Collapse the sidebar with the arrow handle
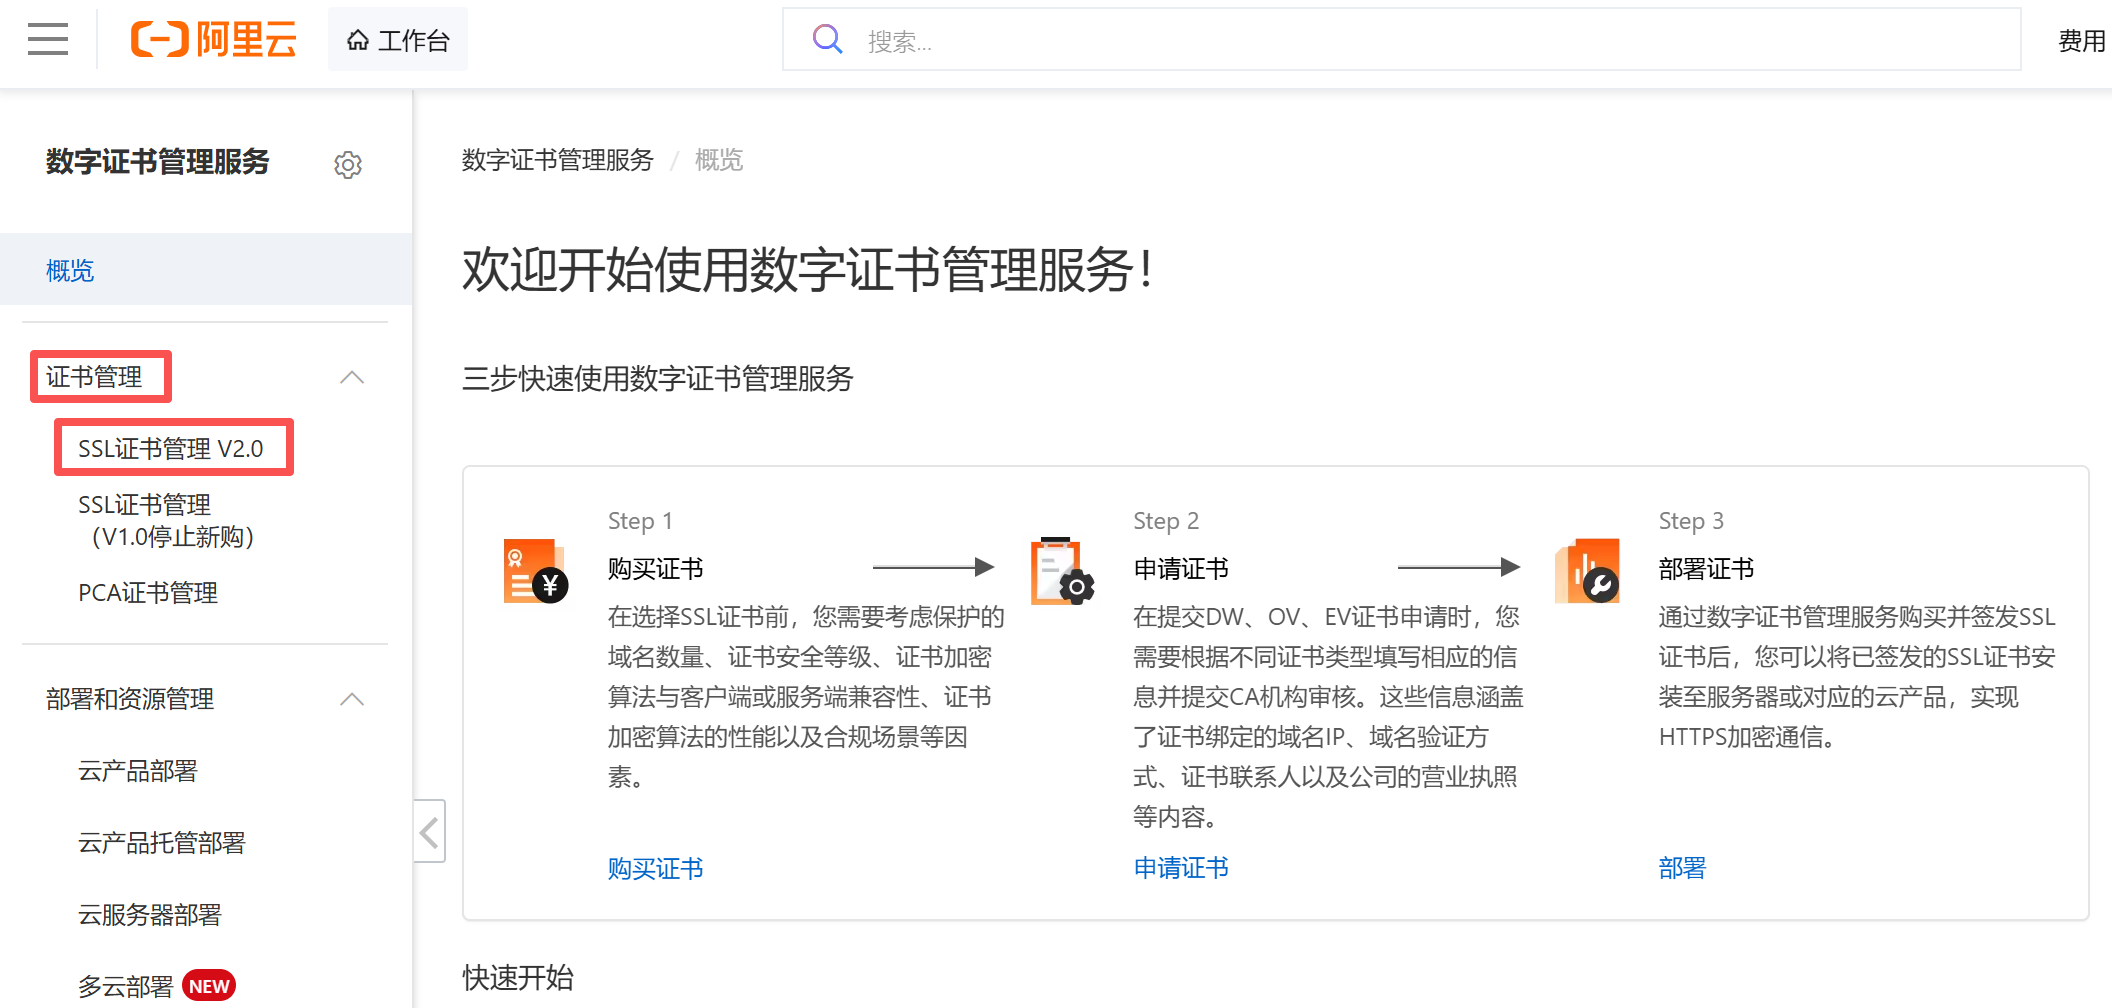The height and width of the screenshot is (1008, 2112). 430,831
